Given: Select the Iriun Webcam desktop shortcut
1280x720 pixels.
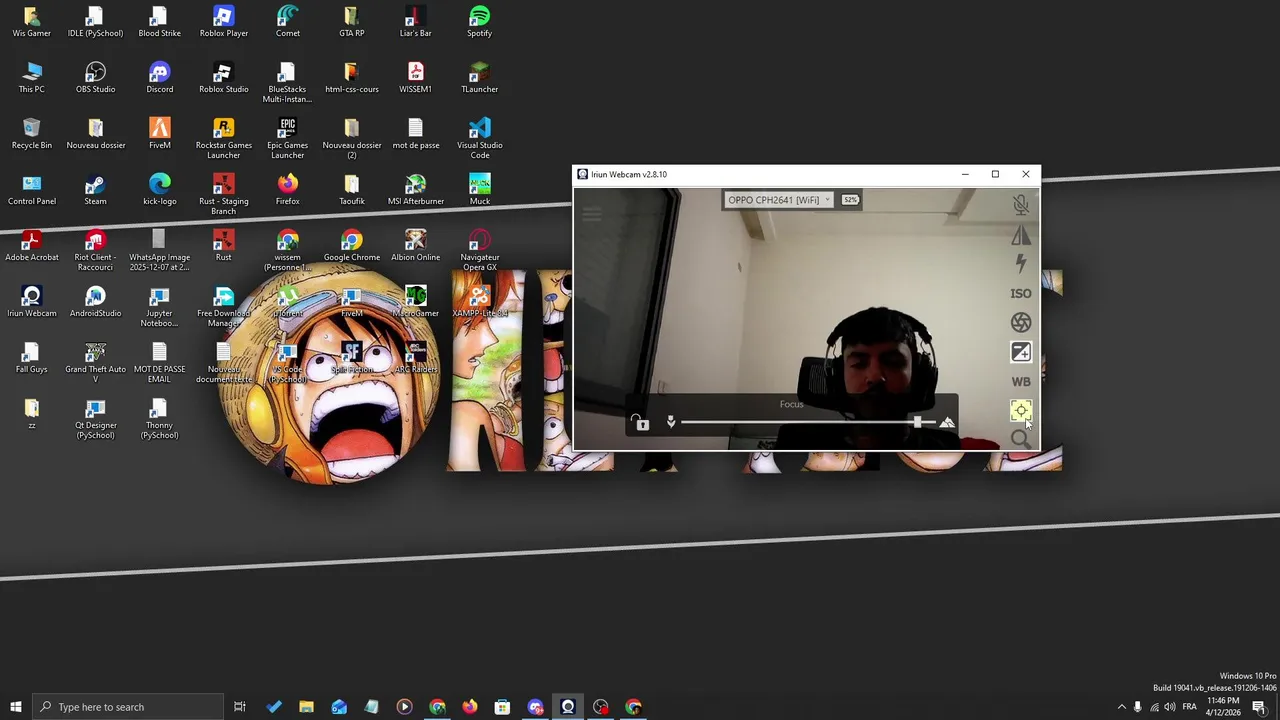Looking at the screenshot, I should pyautogui.click(x=31, y=302).
